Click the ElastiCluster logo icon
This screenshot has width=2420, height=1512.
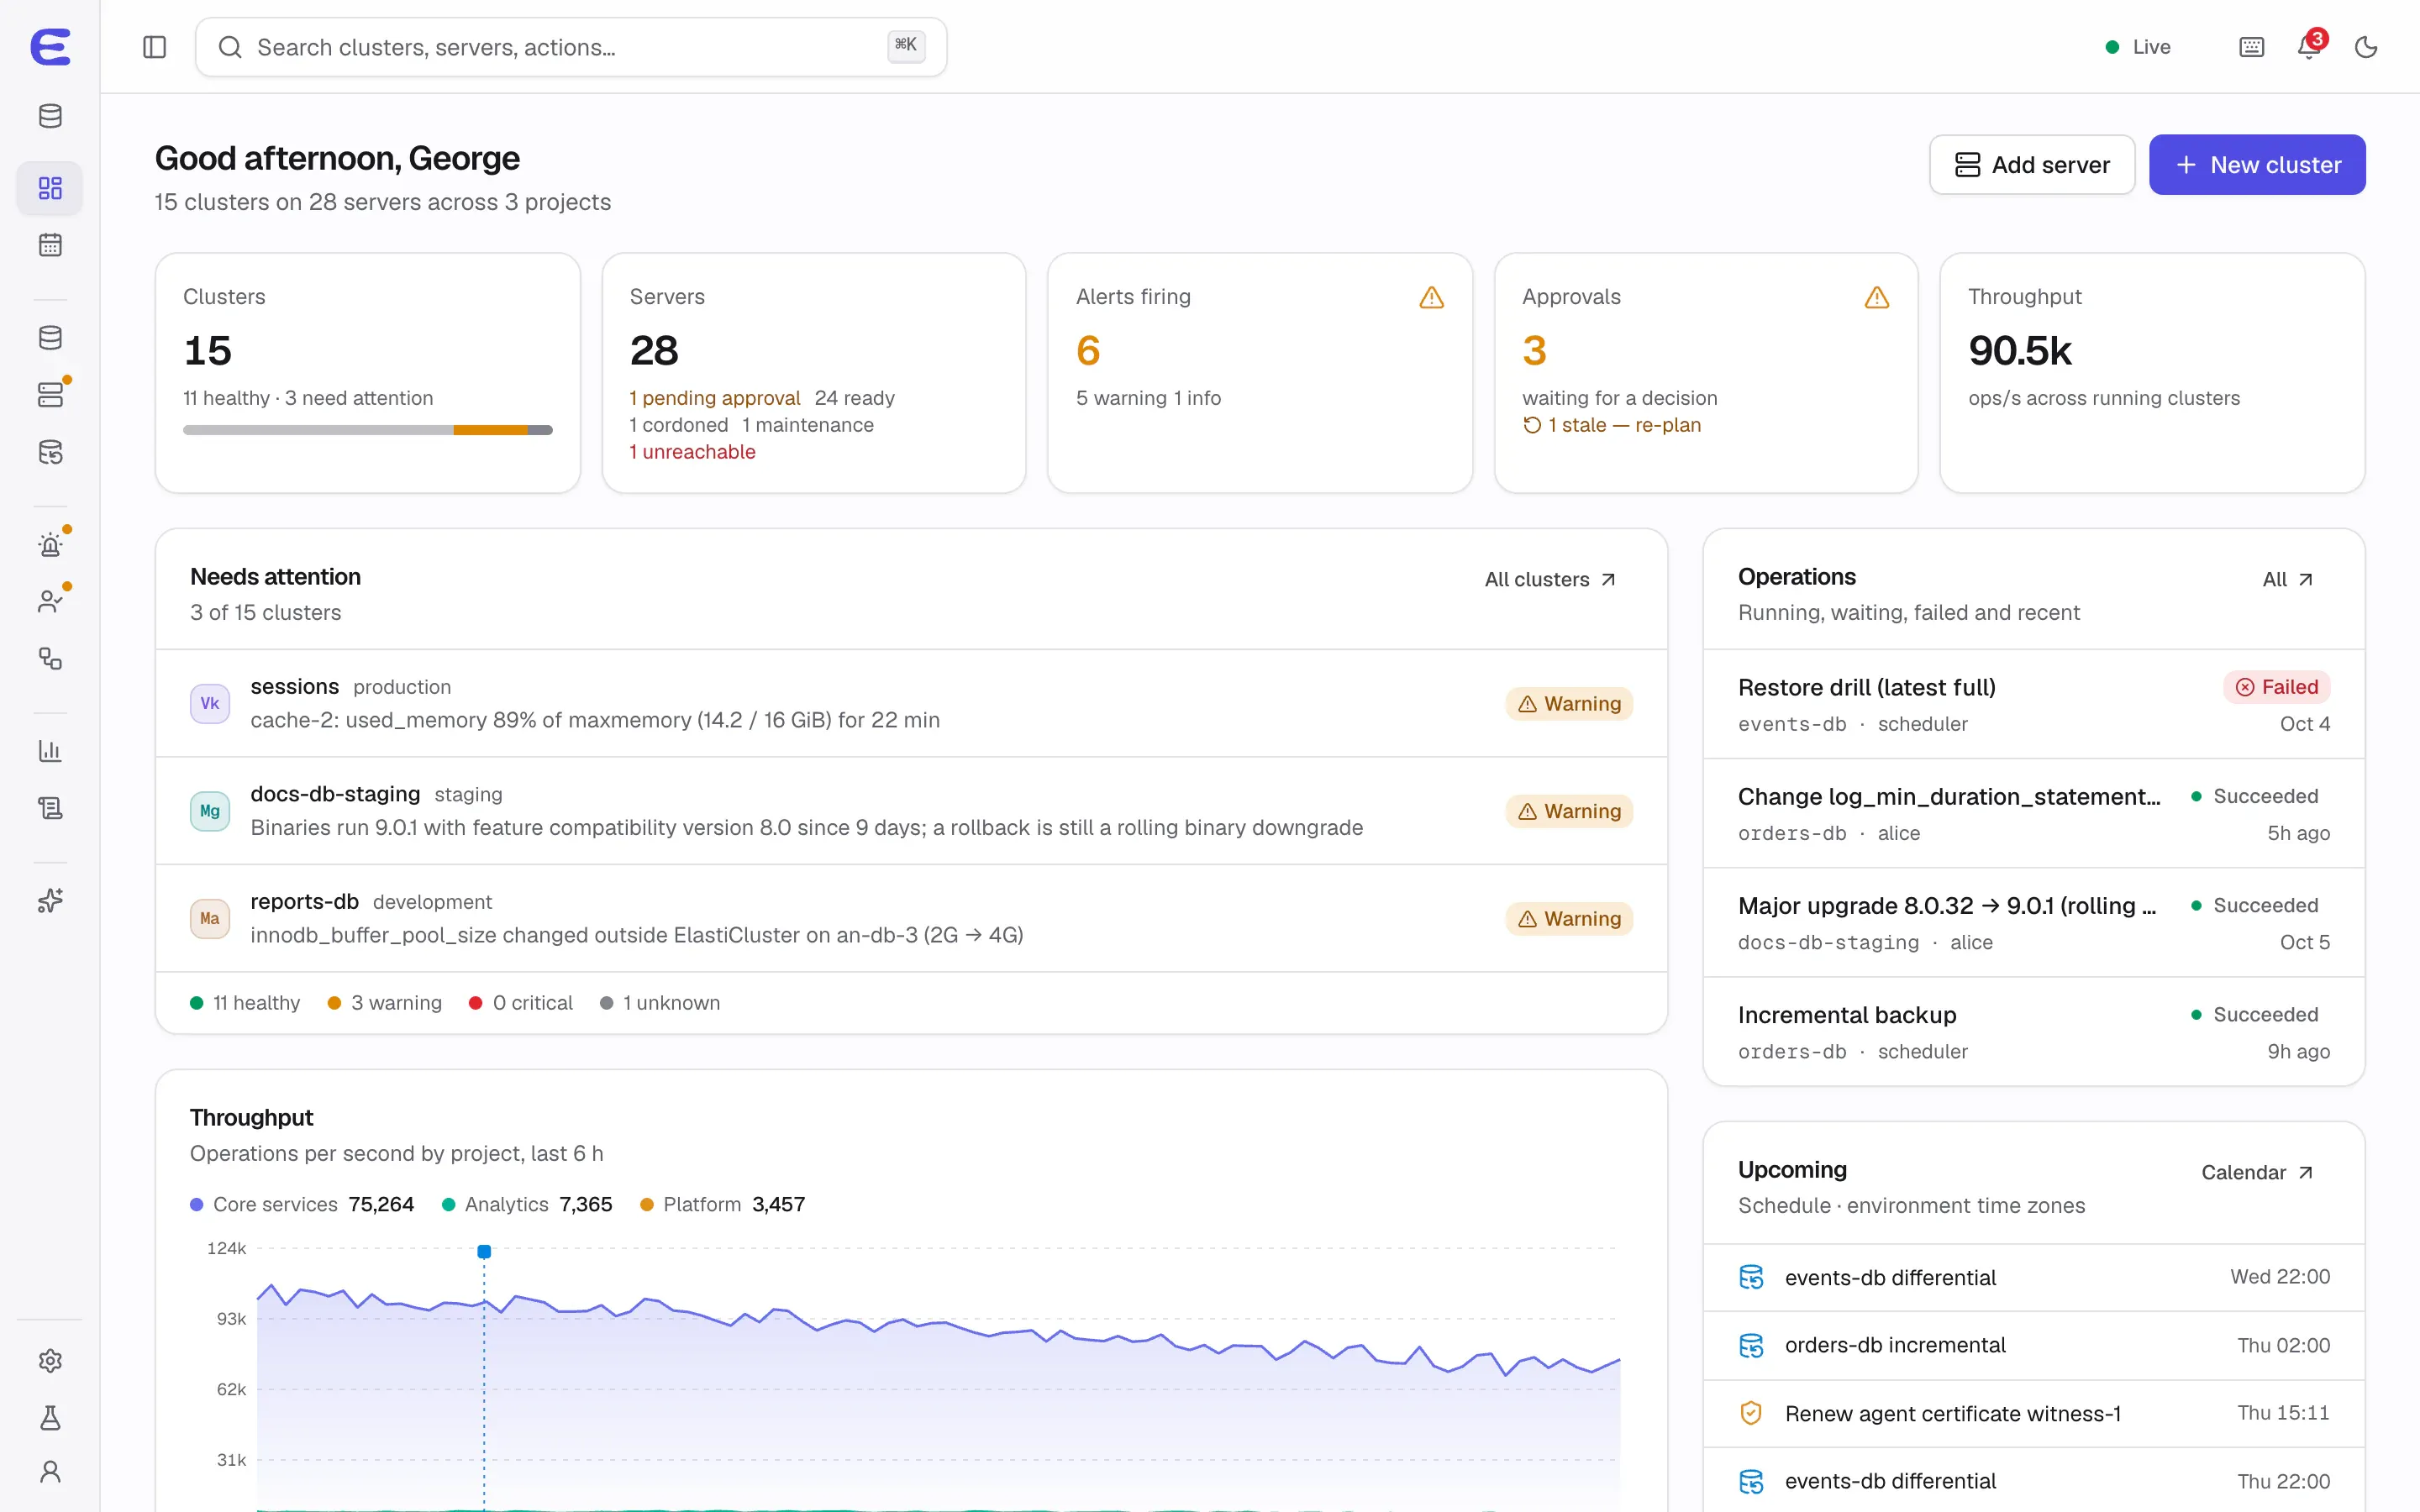[50, 47]
